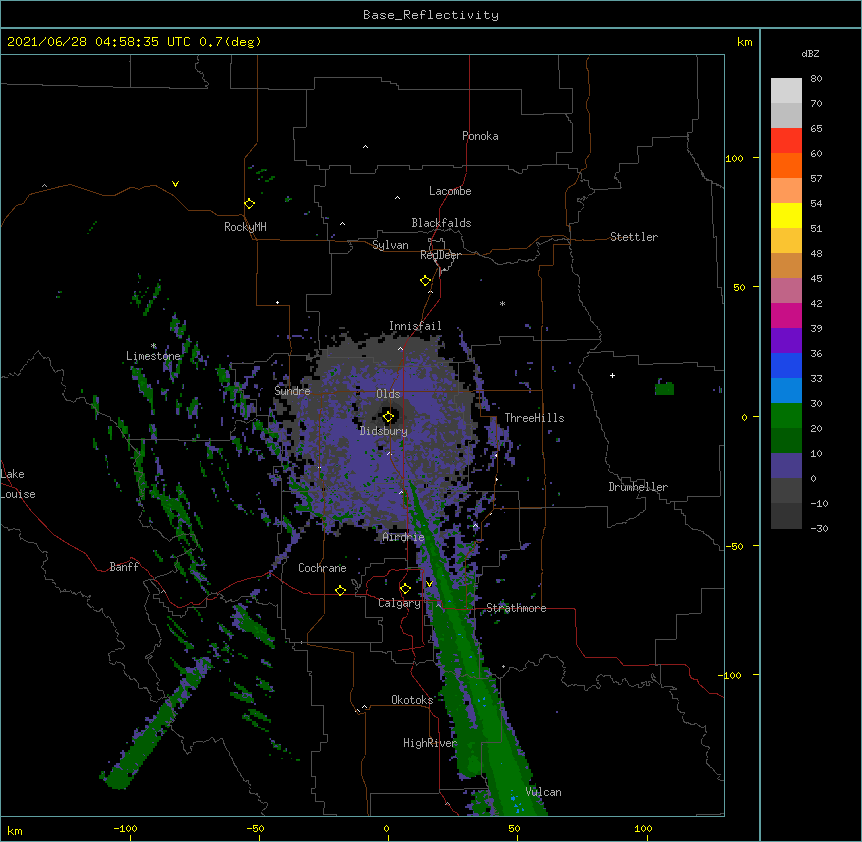Click the -100 tick label on bottom axis

click(x=125, y=828)
